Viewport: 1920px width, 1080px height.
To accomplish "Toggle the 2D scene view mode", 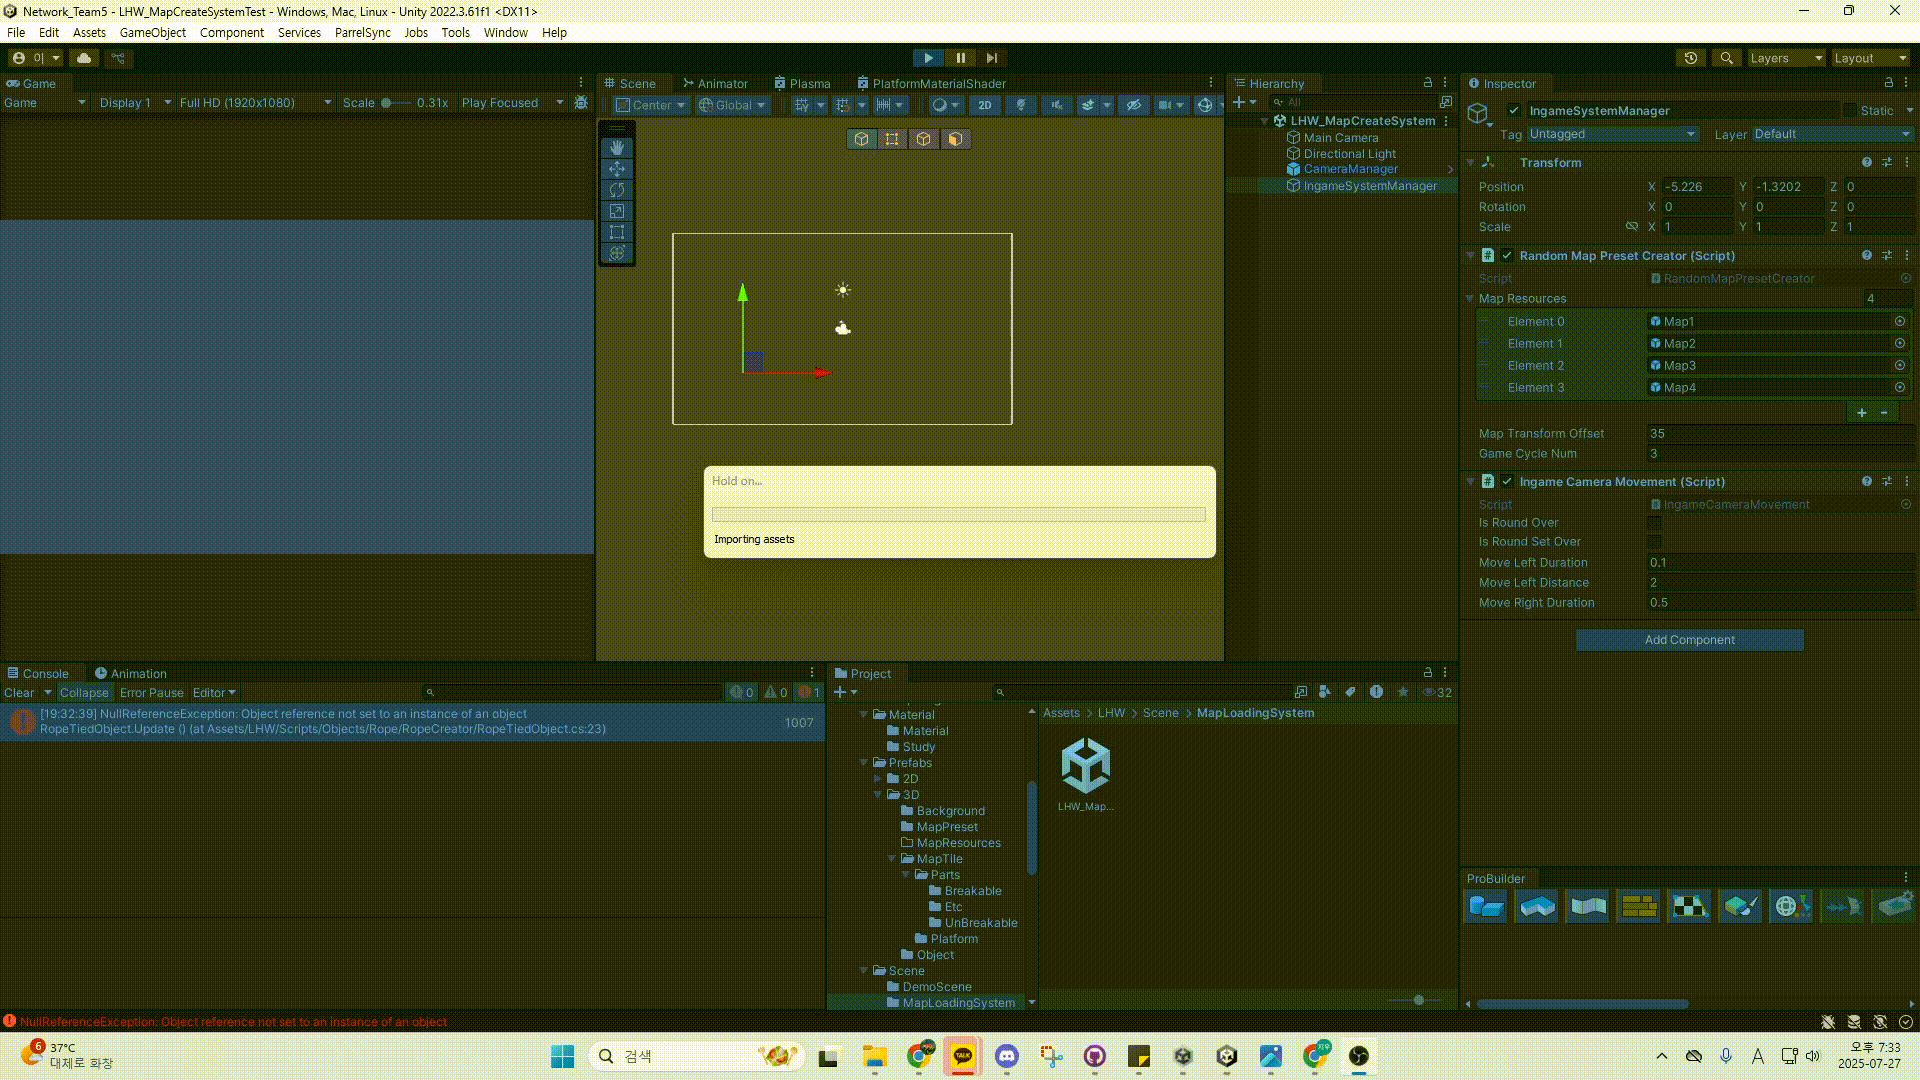I will (985, 105).
